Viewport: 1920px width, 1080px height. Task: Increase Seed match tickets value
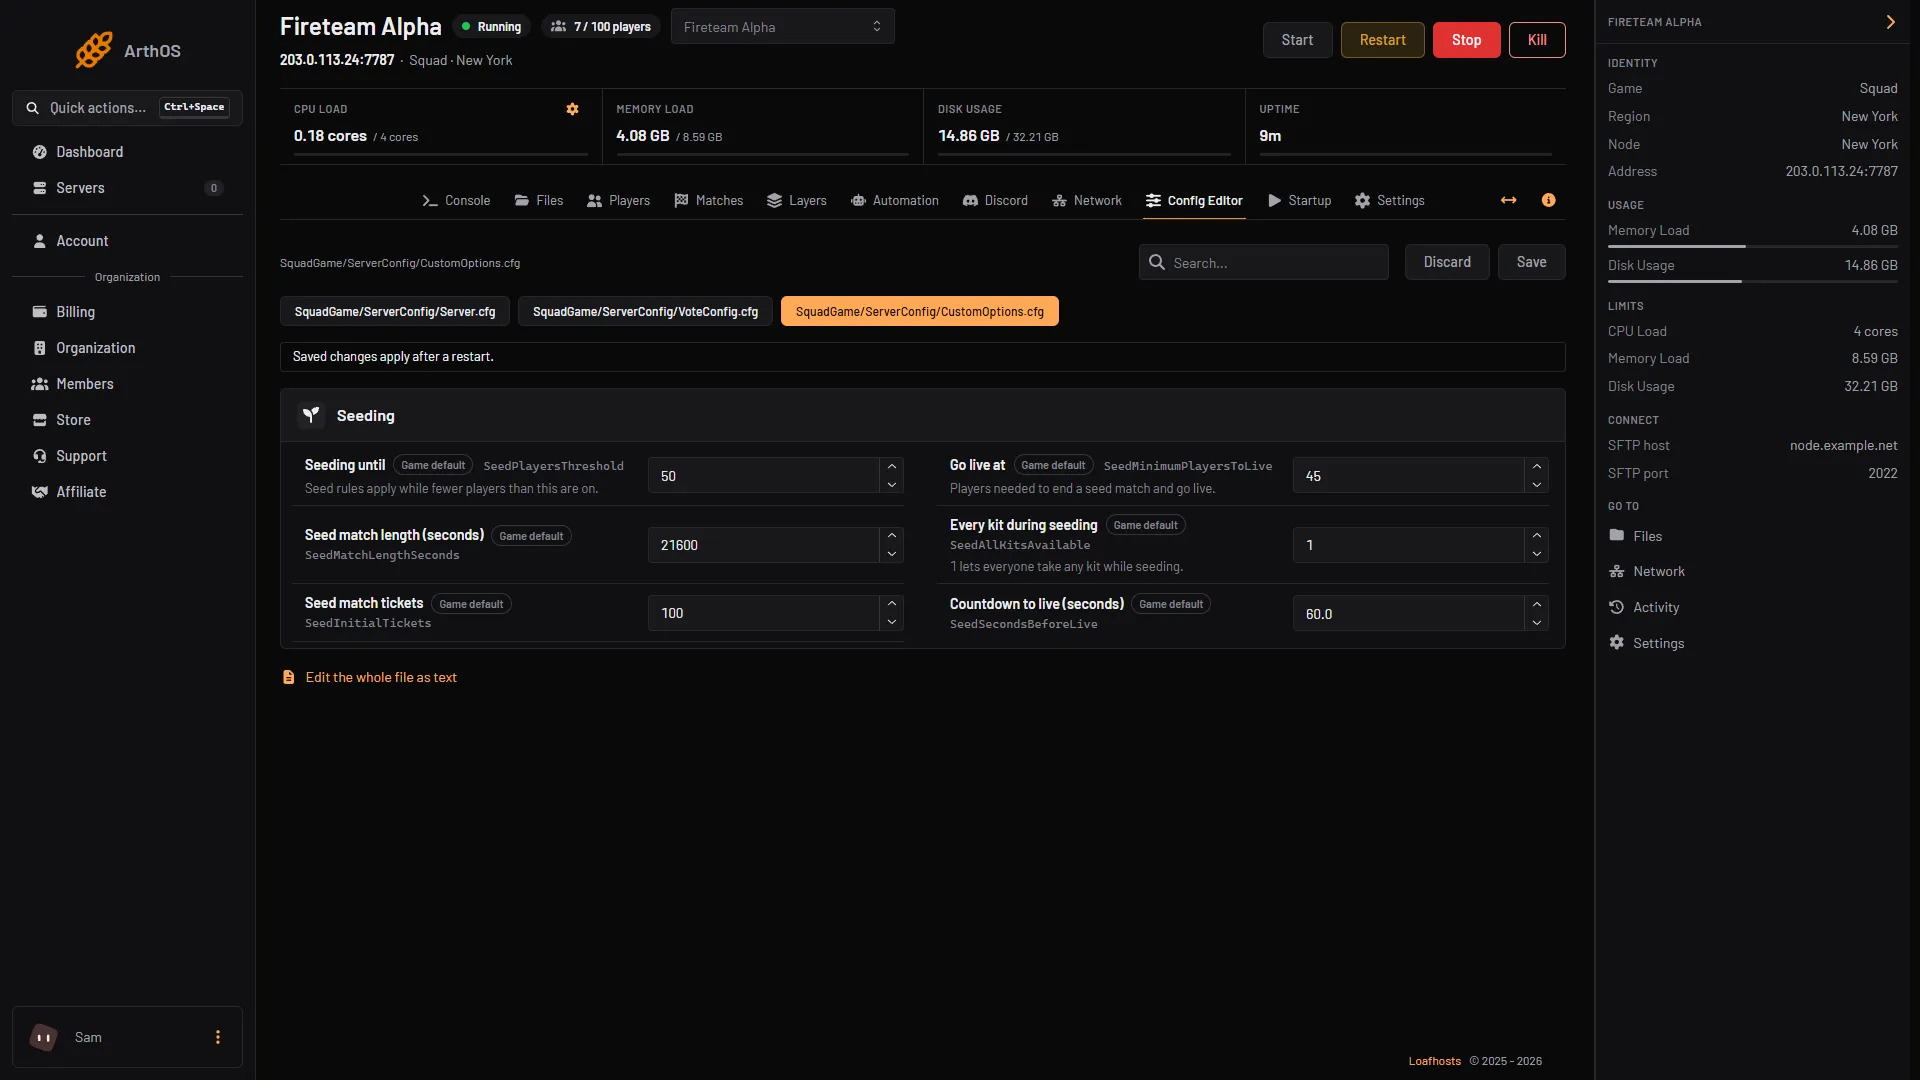pyautogui.click(x=892, y=604)
